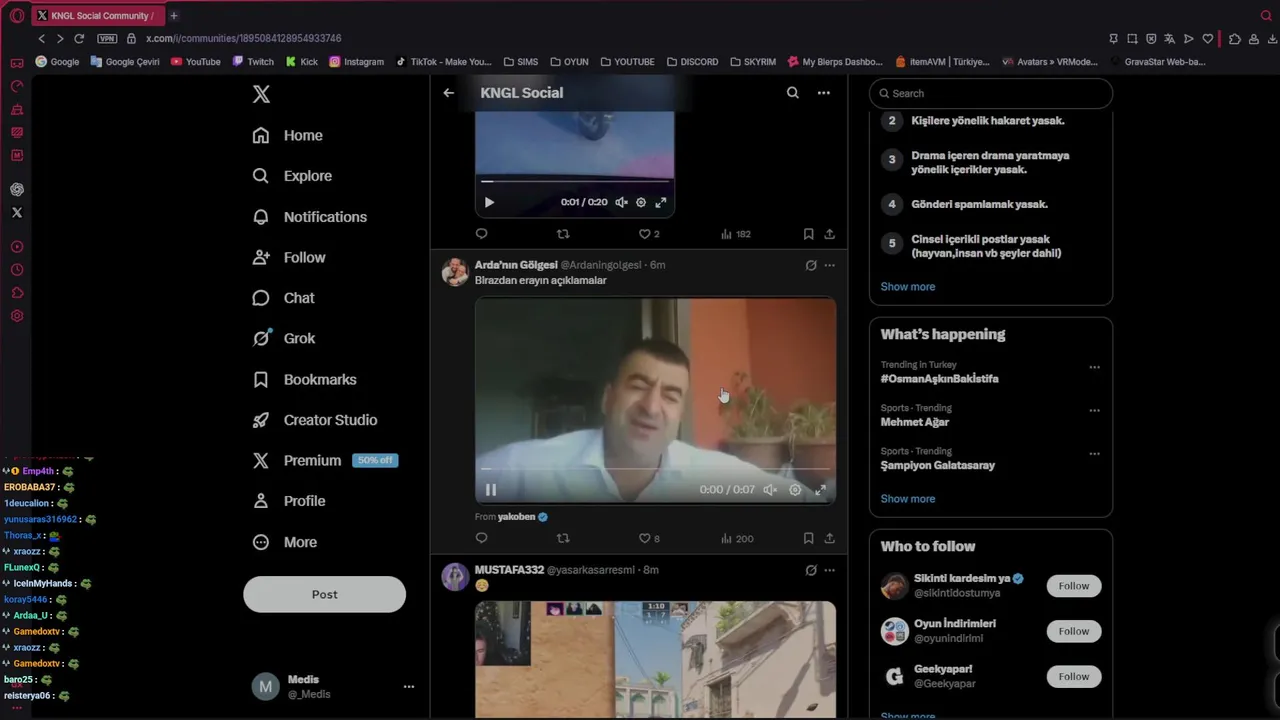1280x720 pixels.
Task: Fullscreen the top 0:20 video
Action: coord(660,202)
